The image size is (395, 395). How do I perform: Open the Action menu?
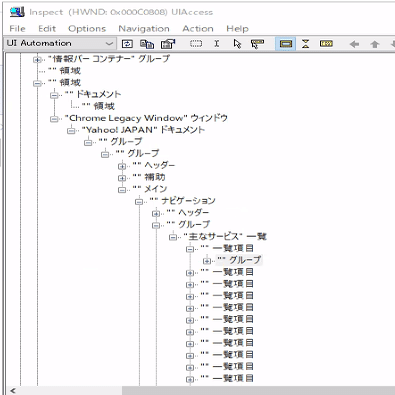[x=198, y=29]
